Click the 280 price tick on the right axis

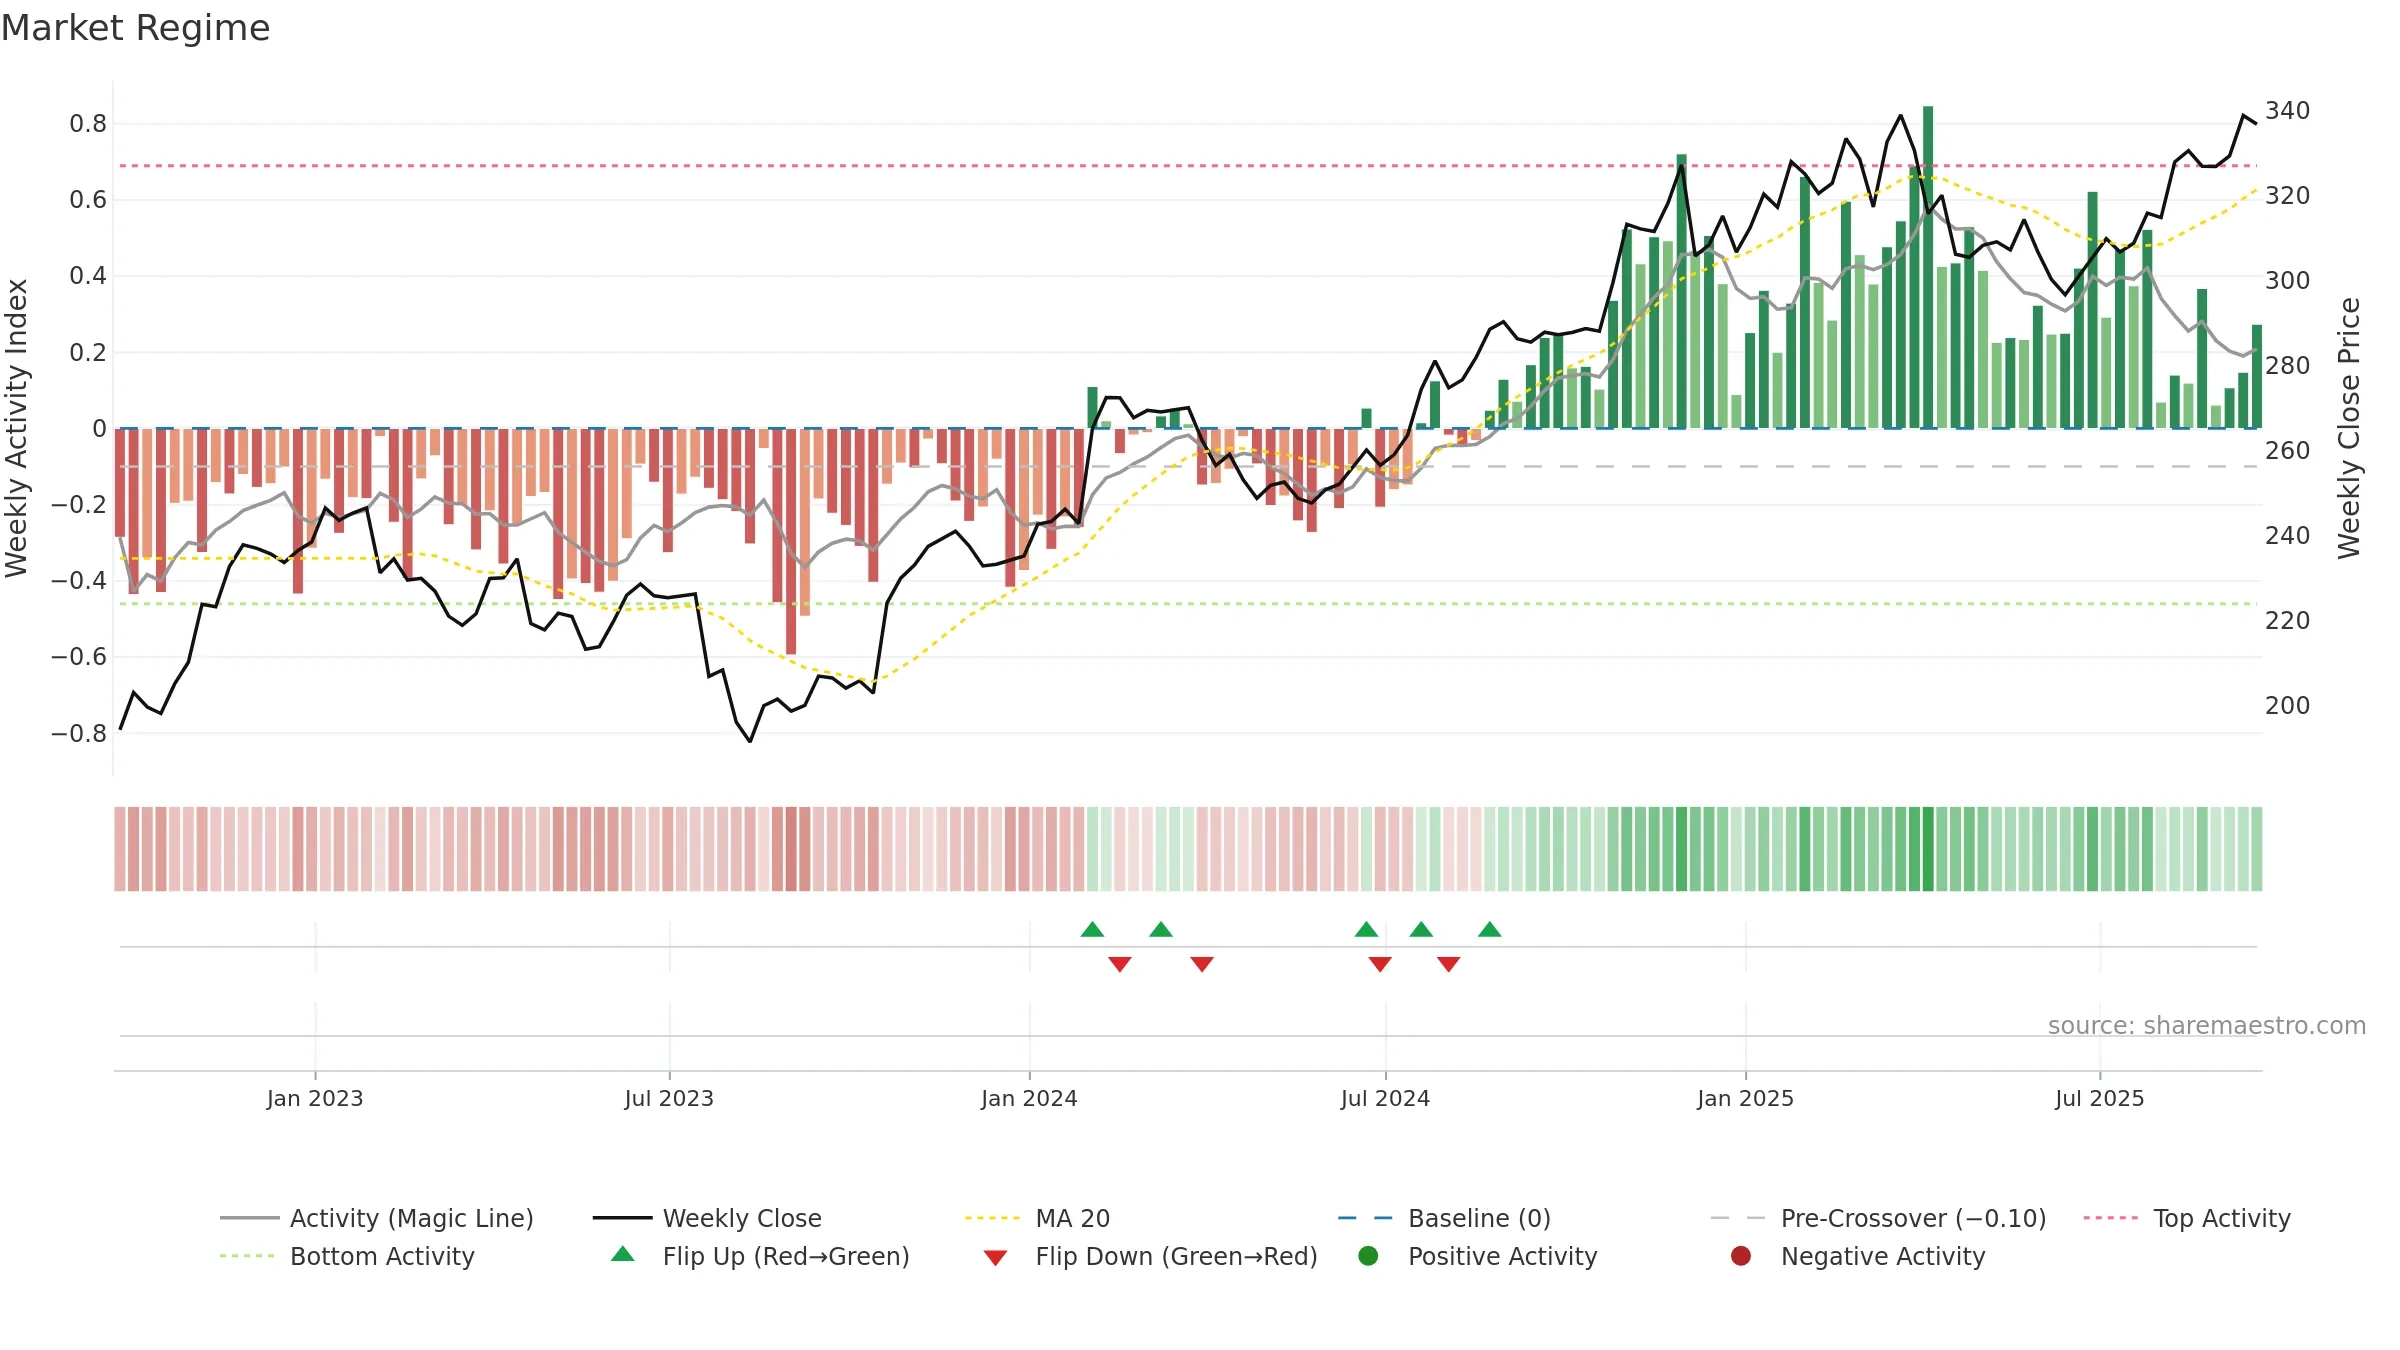click(x=2288, y=365)
